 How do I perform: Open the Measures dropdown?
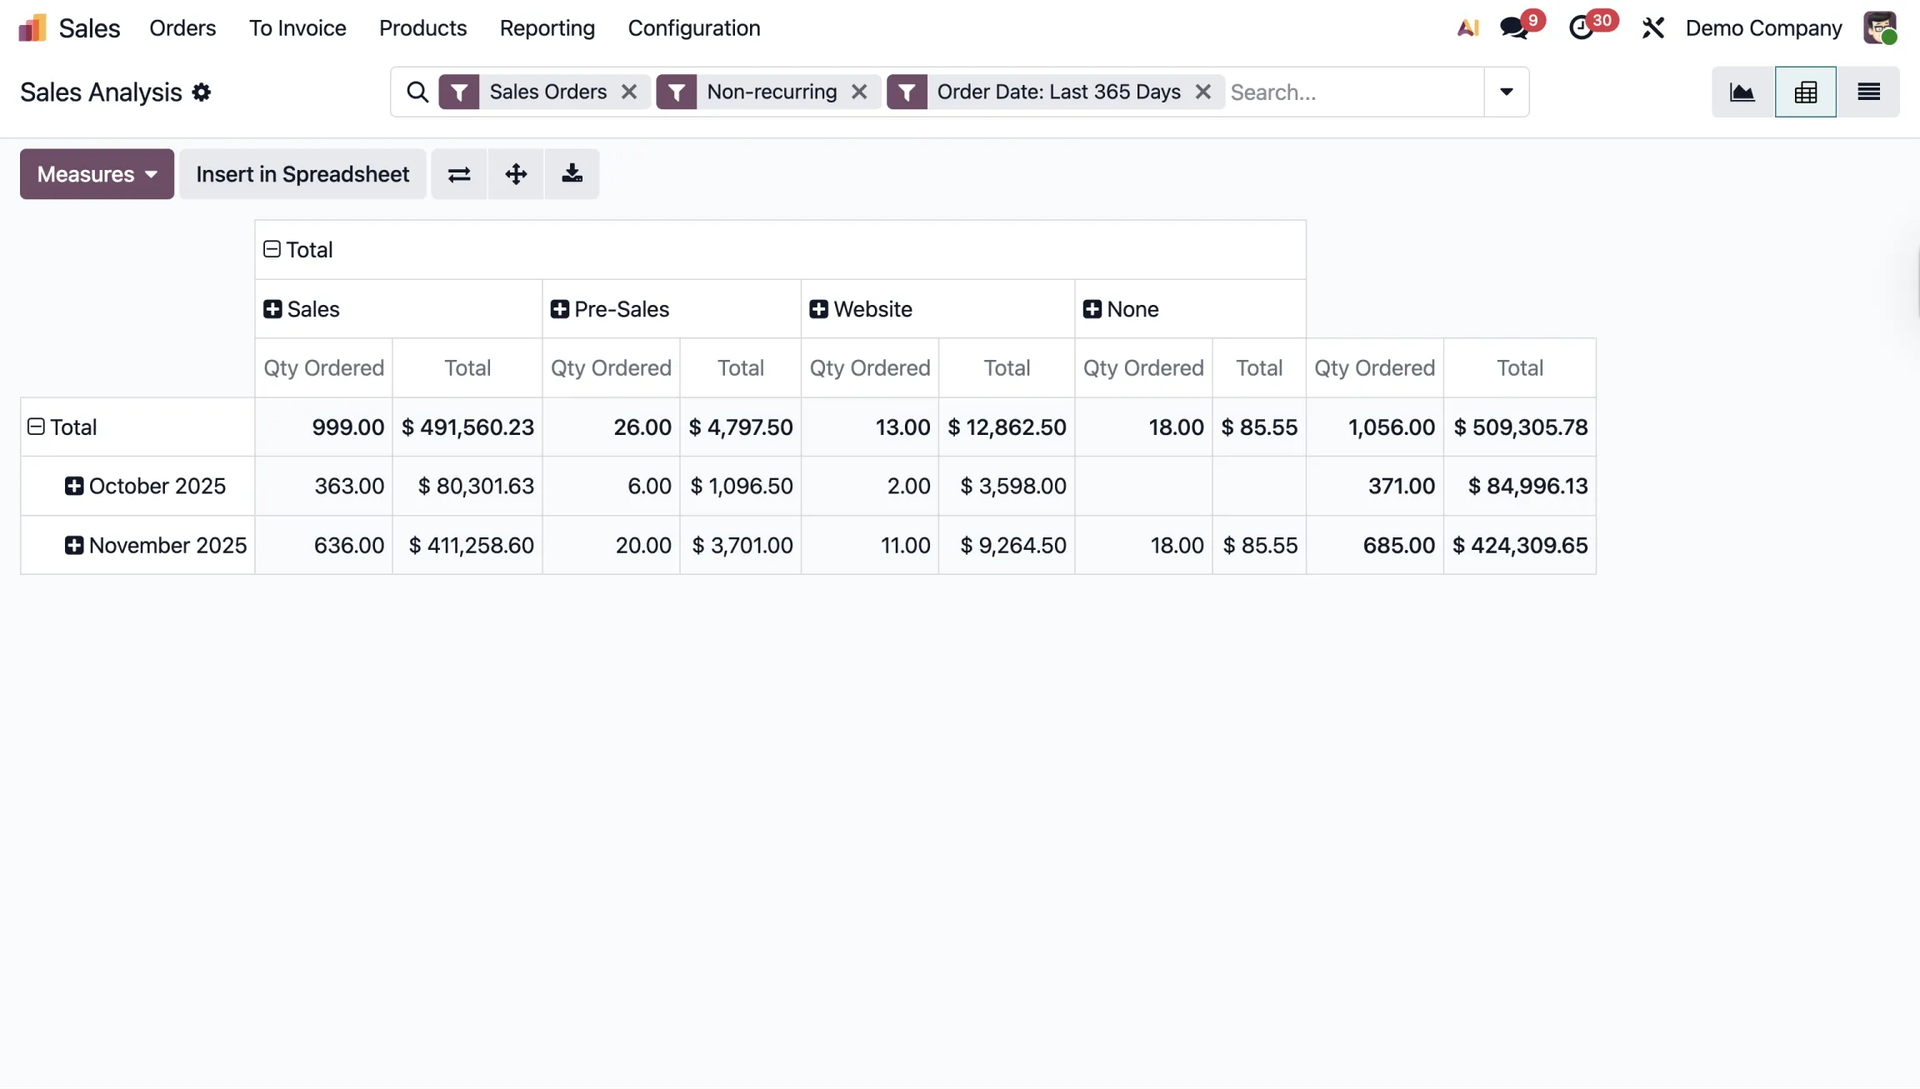(97, 174)
